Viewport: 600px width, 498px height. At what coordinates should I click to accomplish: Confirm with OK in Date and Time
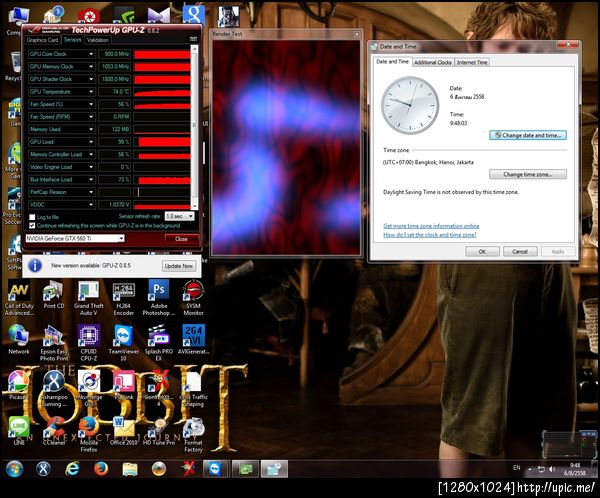(x=482, y=251)
